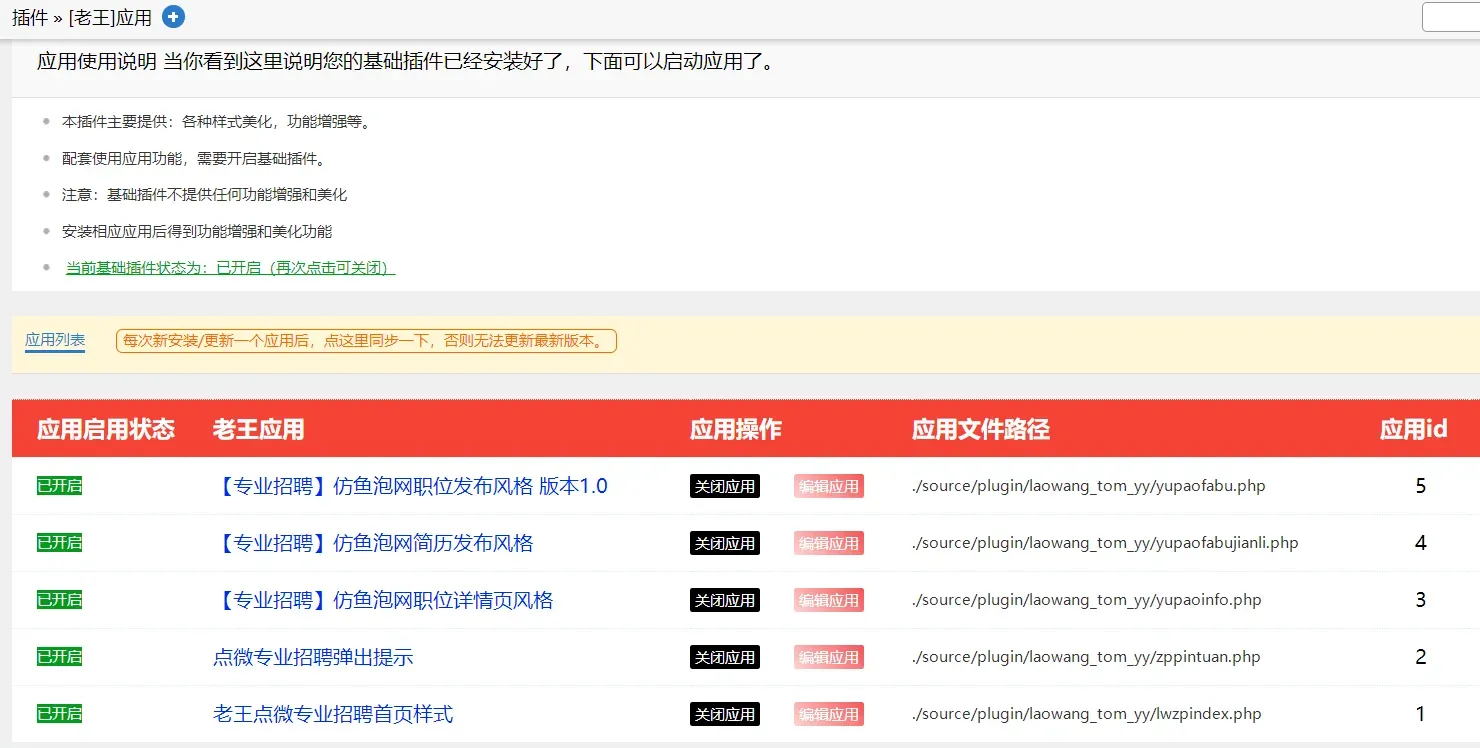Click path text ending yupaoinfo.php
Screen dimensions: 1480x748
(x=1087, y=600)
